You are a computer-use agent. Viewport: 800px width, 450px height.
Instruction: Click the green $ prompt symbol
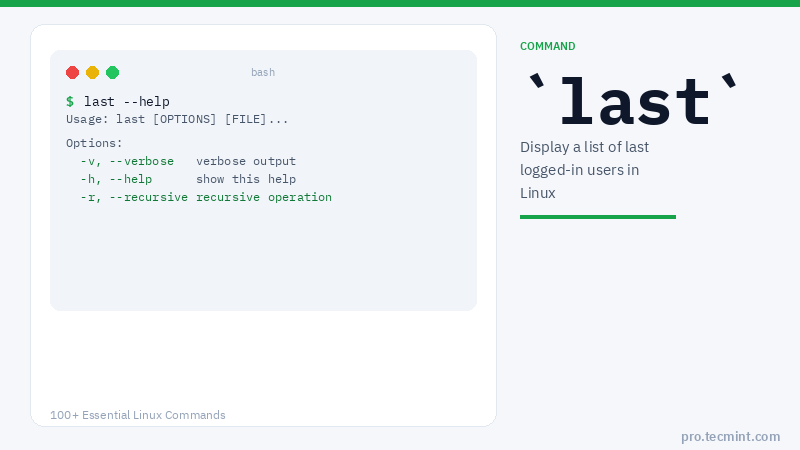click(x=70, y=101)
